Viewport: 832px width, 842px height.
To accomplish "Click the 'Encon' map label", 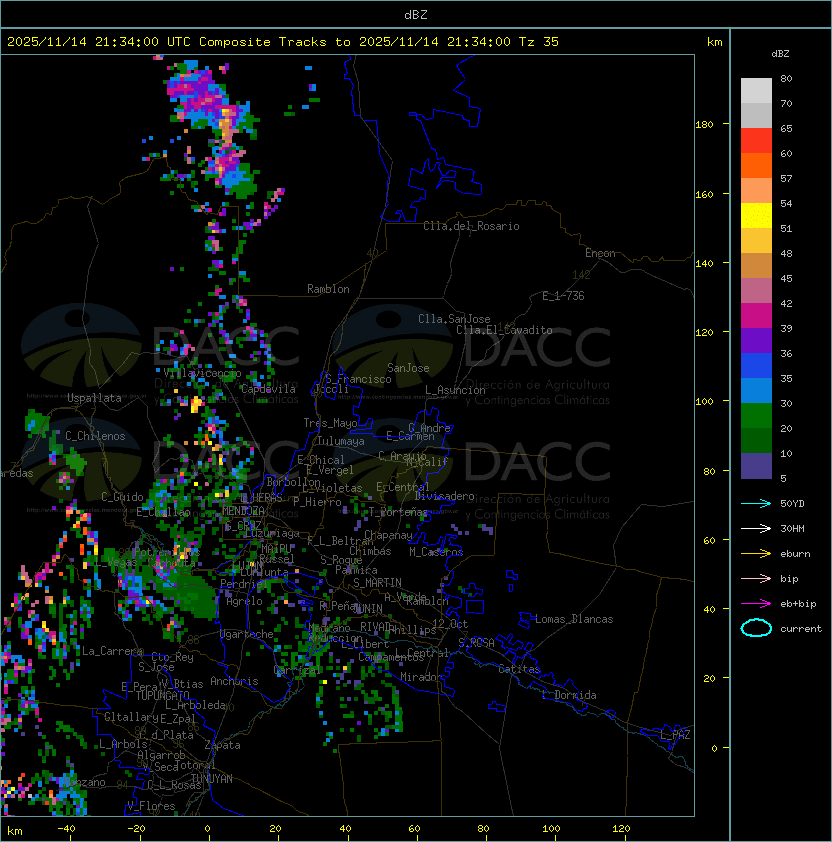I will click(x=600, y=253).
